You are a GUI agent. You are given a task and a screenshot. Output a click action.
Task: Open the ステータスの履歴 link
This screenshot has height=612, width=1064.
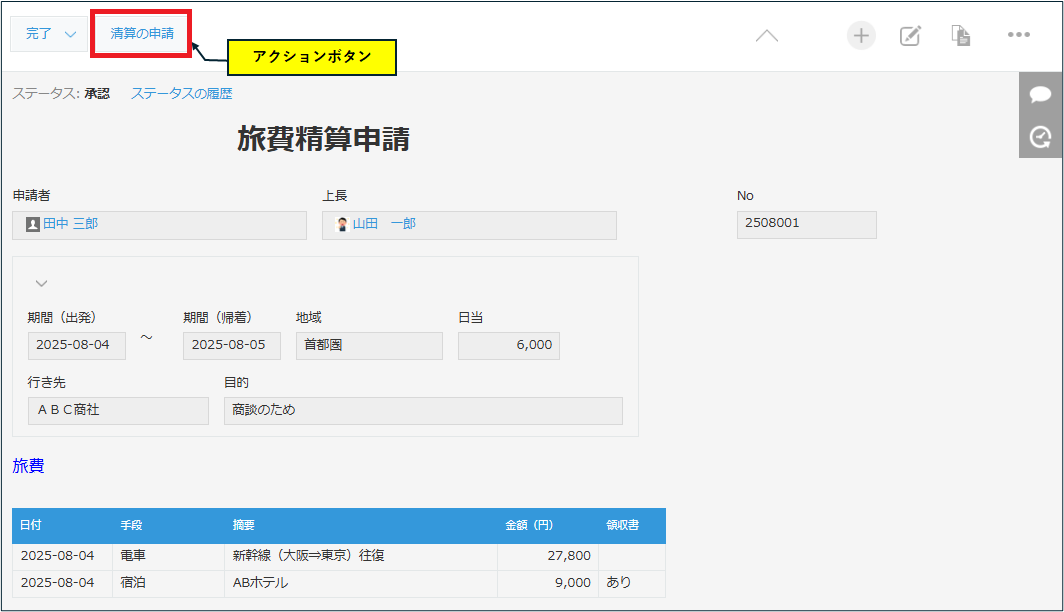[181, 94]
